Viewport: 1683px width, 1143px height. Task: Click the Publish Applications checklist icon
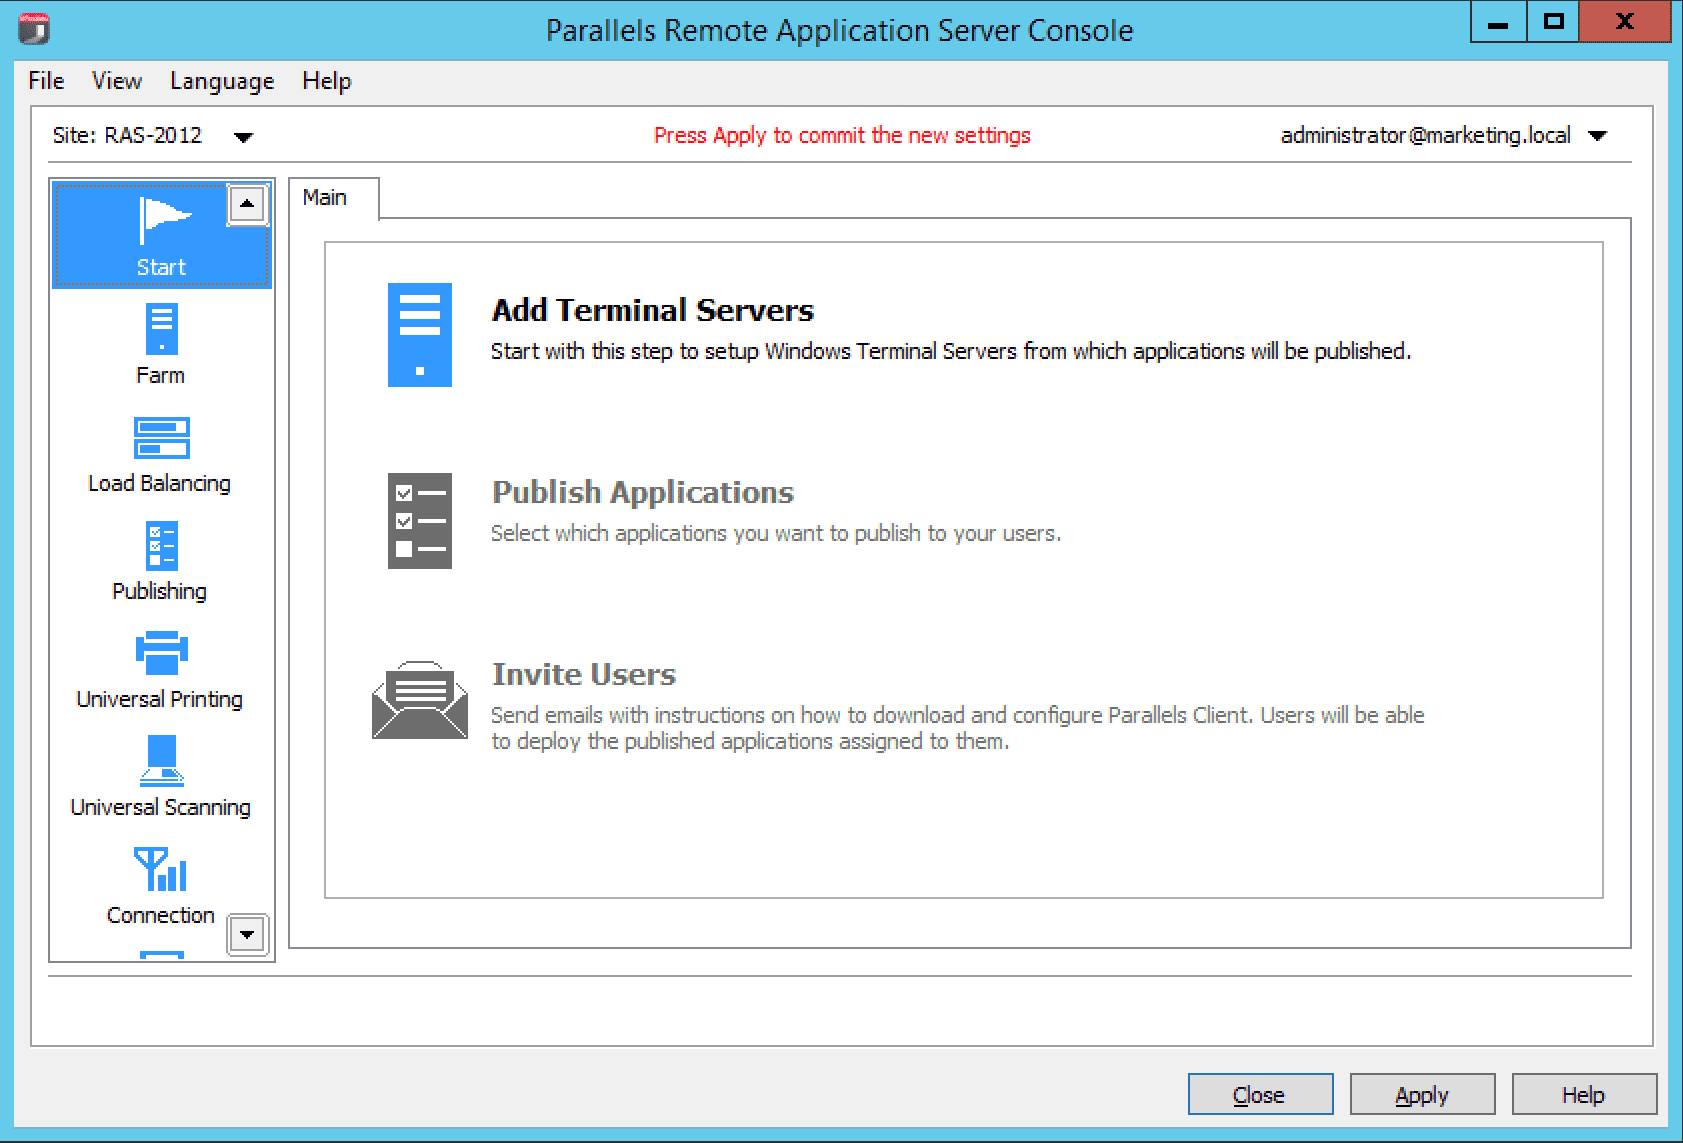click(419, 521)
